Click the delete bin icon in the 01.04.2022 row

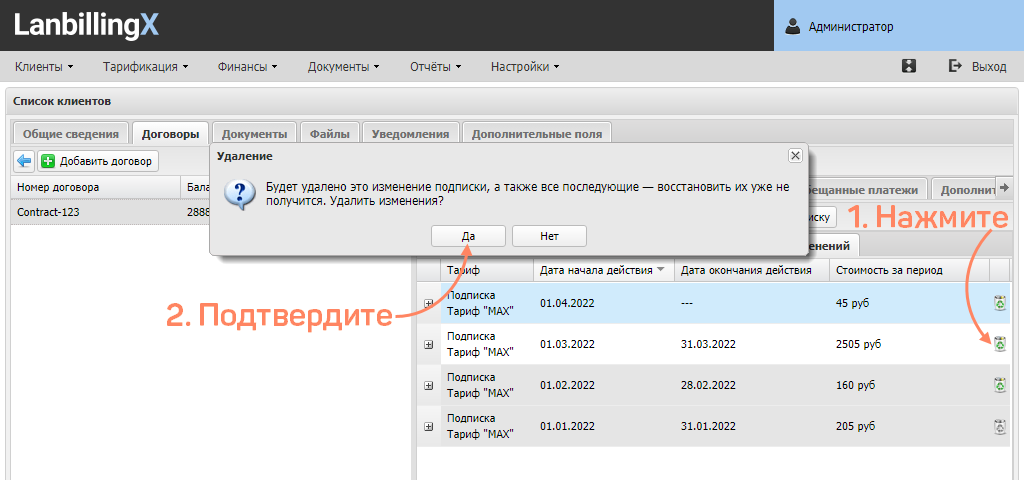(x=1000, y=303)
